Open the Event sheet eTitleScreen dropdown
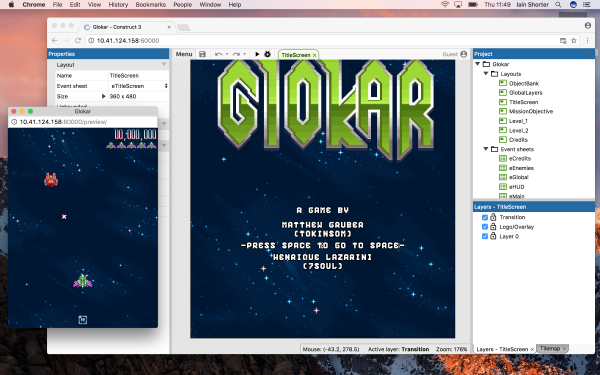 [139, 86]
